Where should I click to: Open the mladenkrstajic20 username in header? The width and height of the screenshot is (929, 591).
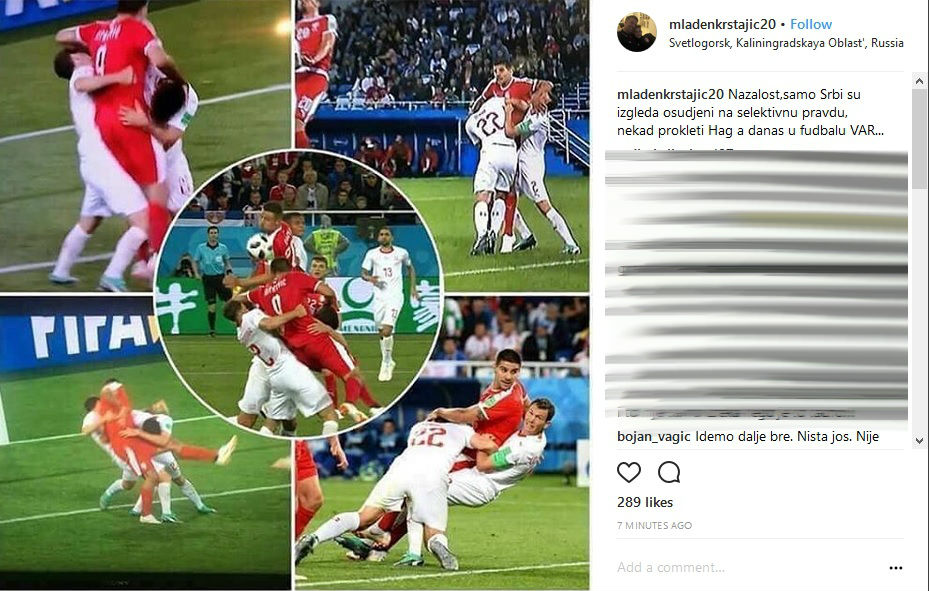pyautogui.click(x=722, y=24)
